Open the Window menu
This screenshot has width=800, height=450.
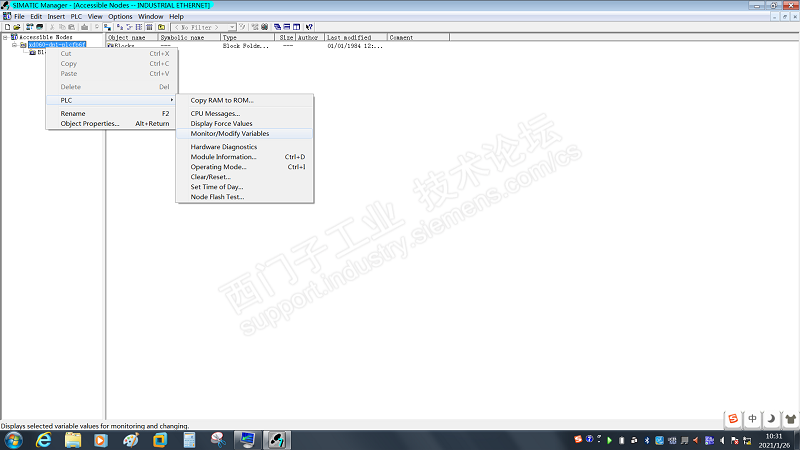point(151,16)
